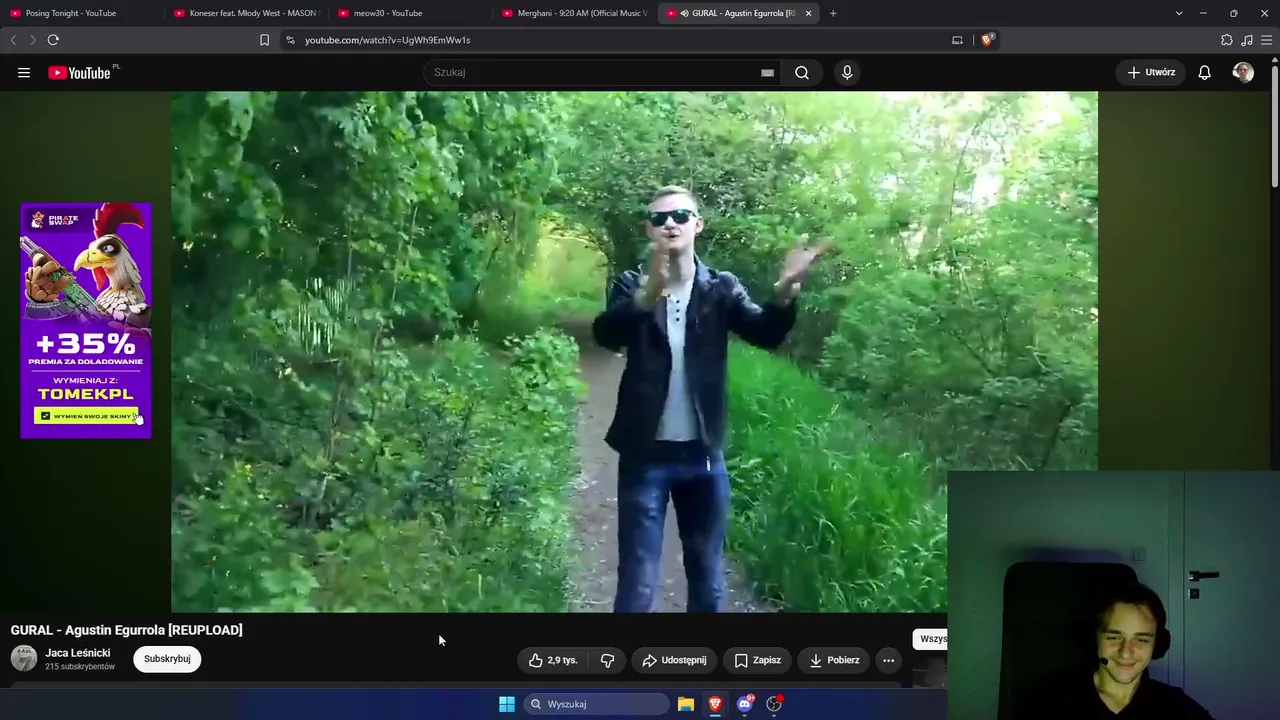Open the Windows Start menu
Viewport: 1280px width, 720px height.
click(x=507, y=704)
